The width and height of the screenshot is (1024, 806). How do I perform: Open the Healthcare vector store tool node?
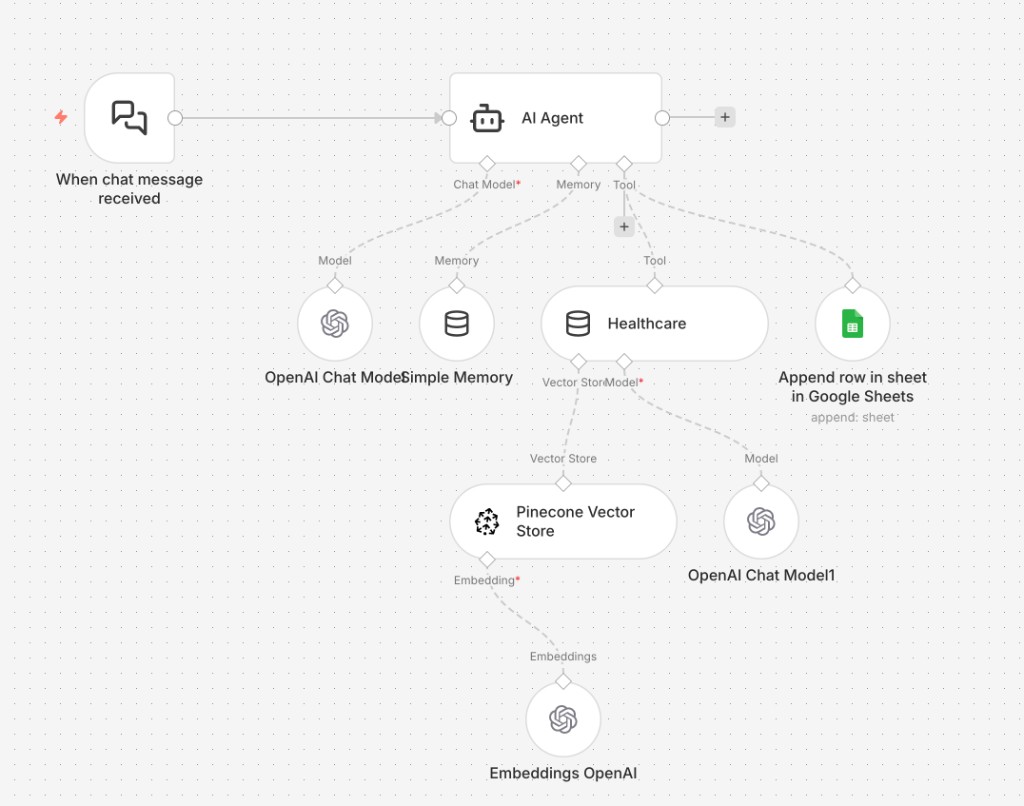tap(654, 323)
